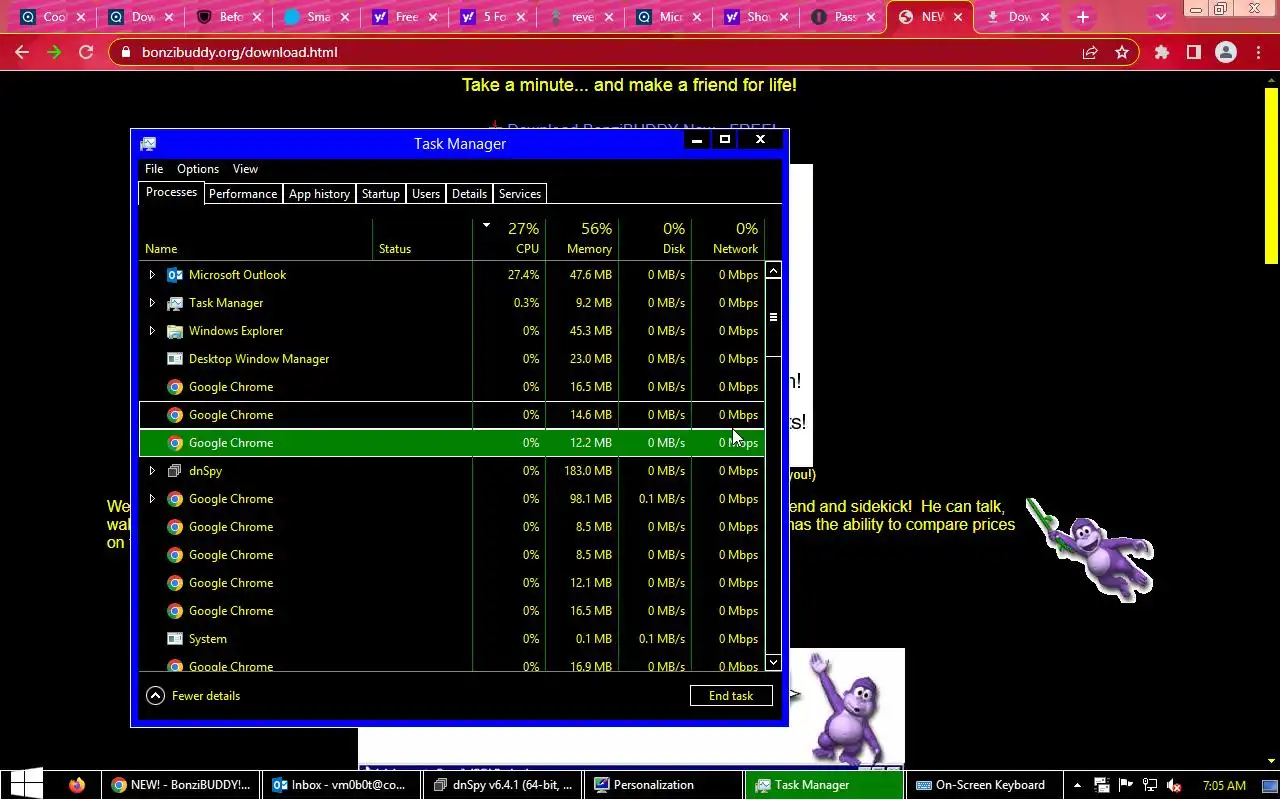Click the System process icon

pyautogui.click(x=175, y=639)
